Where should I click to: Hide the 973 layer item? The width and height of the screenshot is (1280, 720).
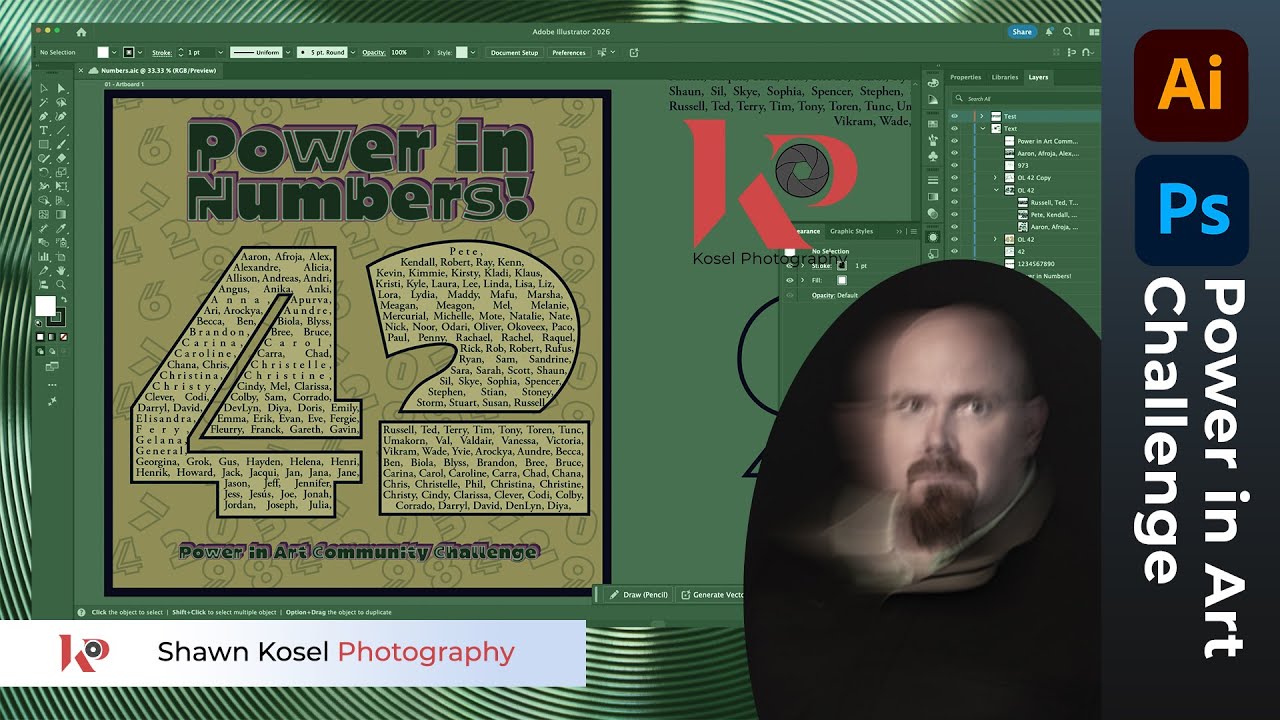point(954,165)
